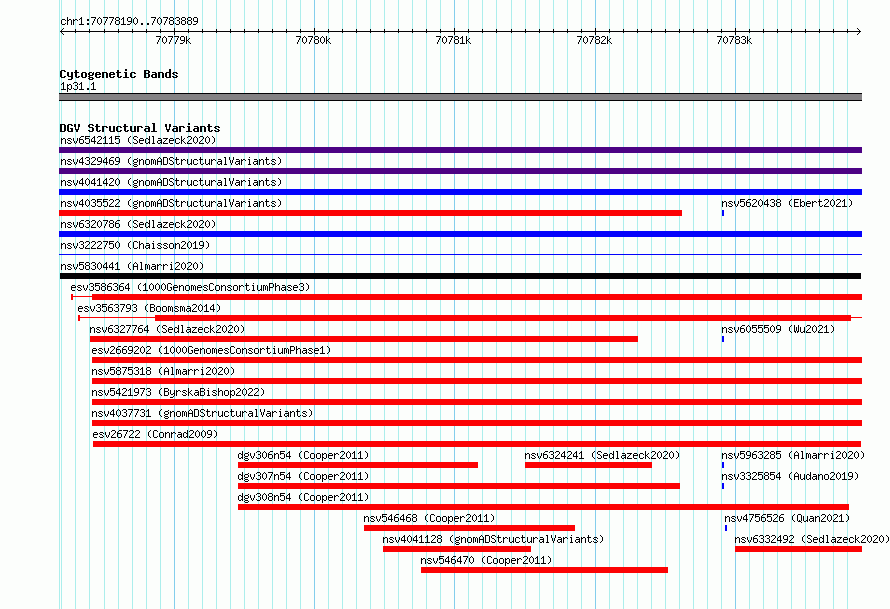Click the red bar under esv2669202

pos(477,360)
